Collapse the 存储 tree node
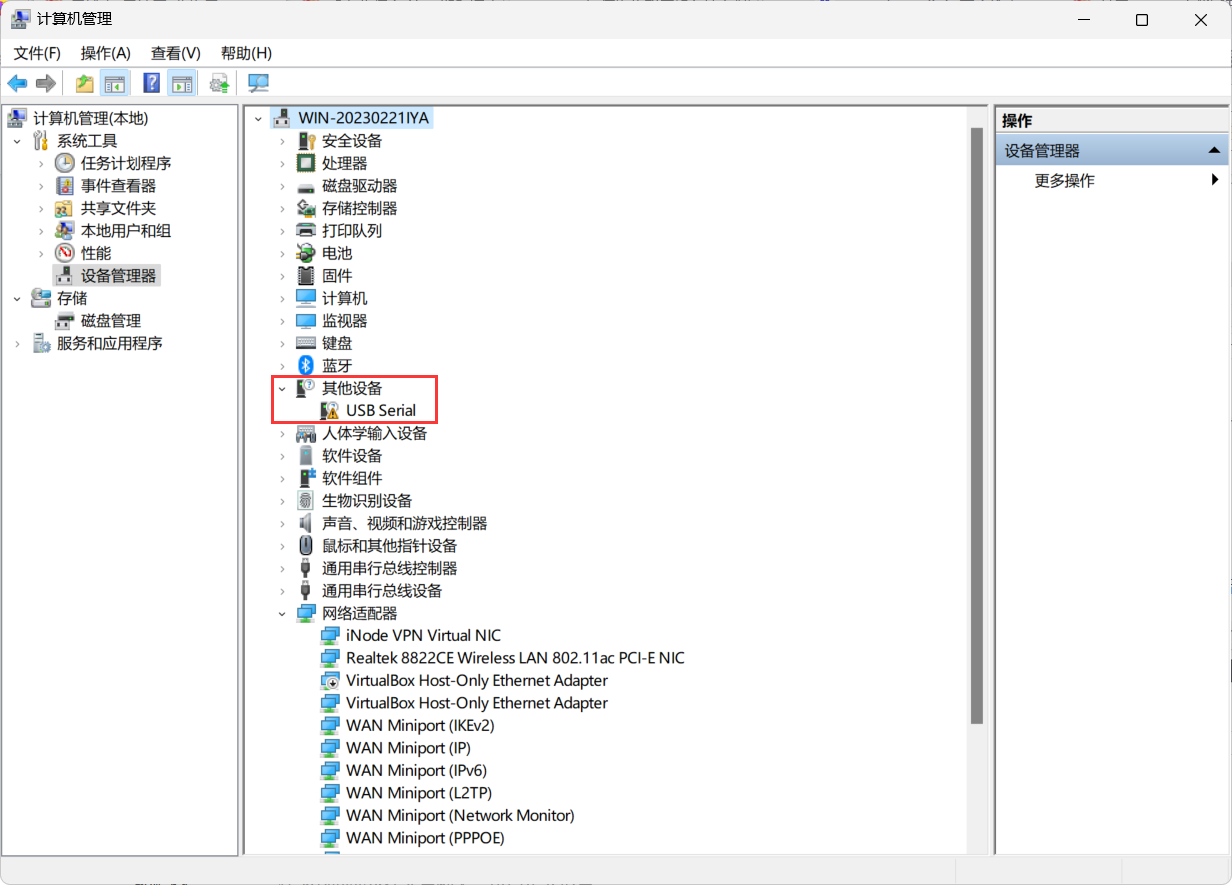The image size is (1232, 885). coord(17,298)
